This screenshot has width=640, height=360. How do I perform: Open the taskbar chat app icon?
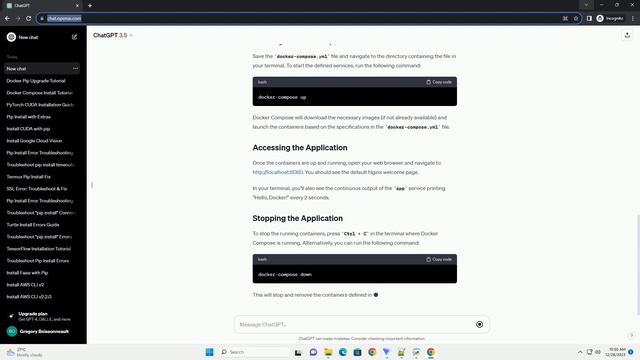pos(313,352)
